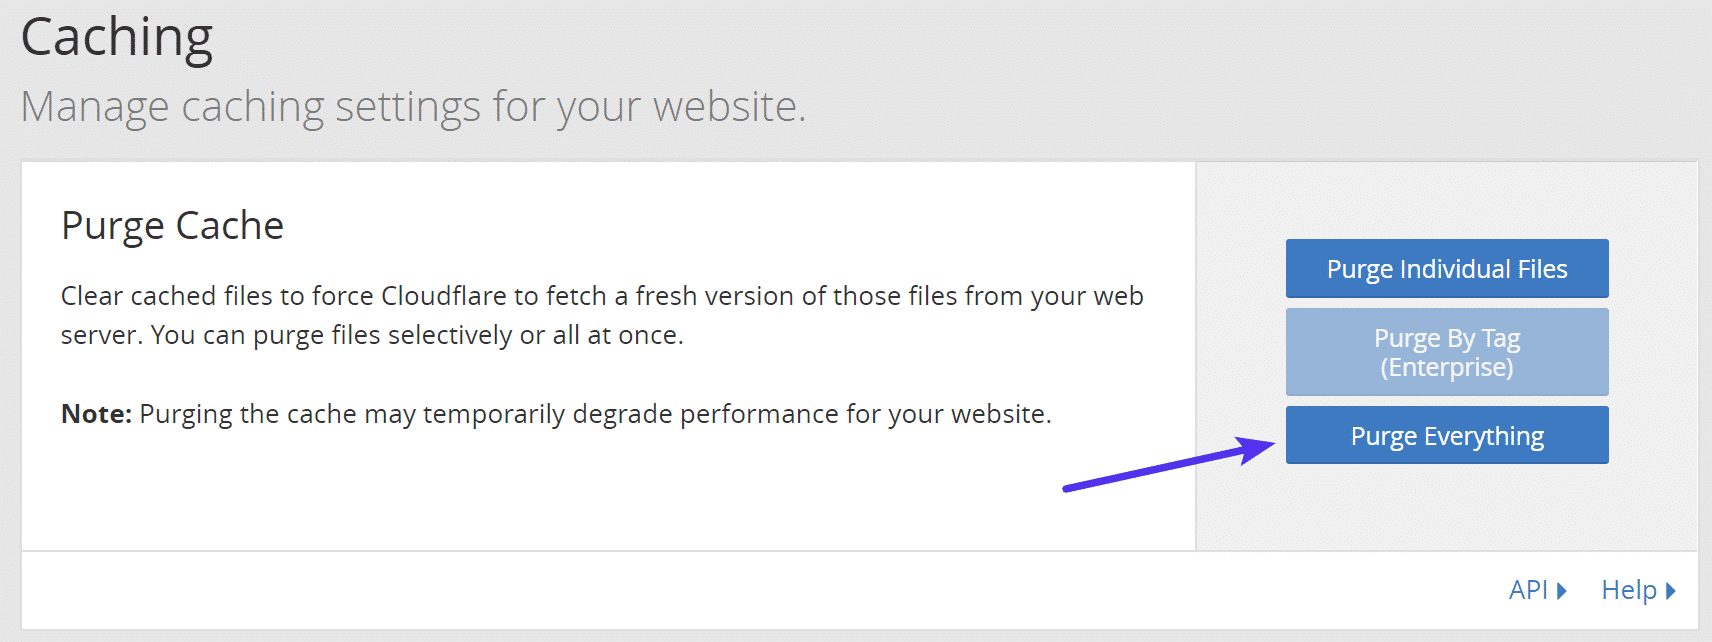Click the caching subtitle text
This screenshot has height=642, width=1712.
[413, 106]
